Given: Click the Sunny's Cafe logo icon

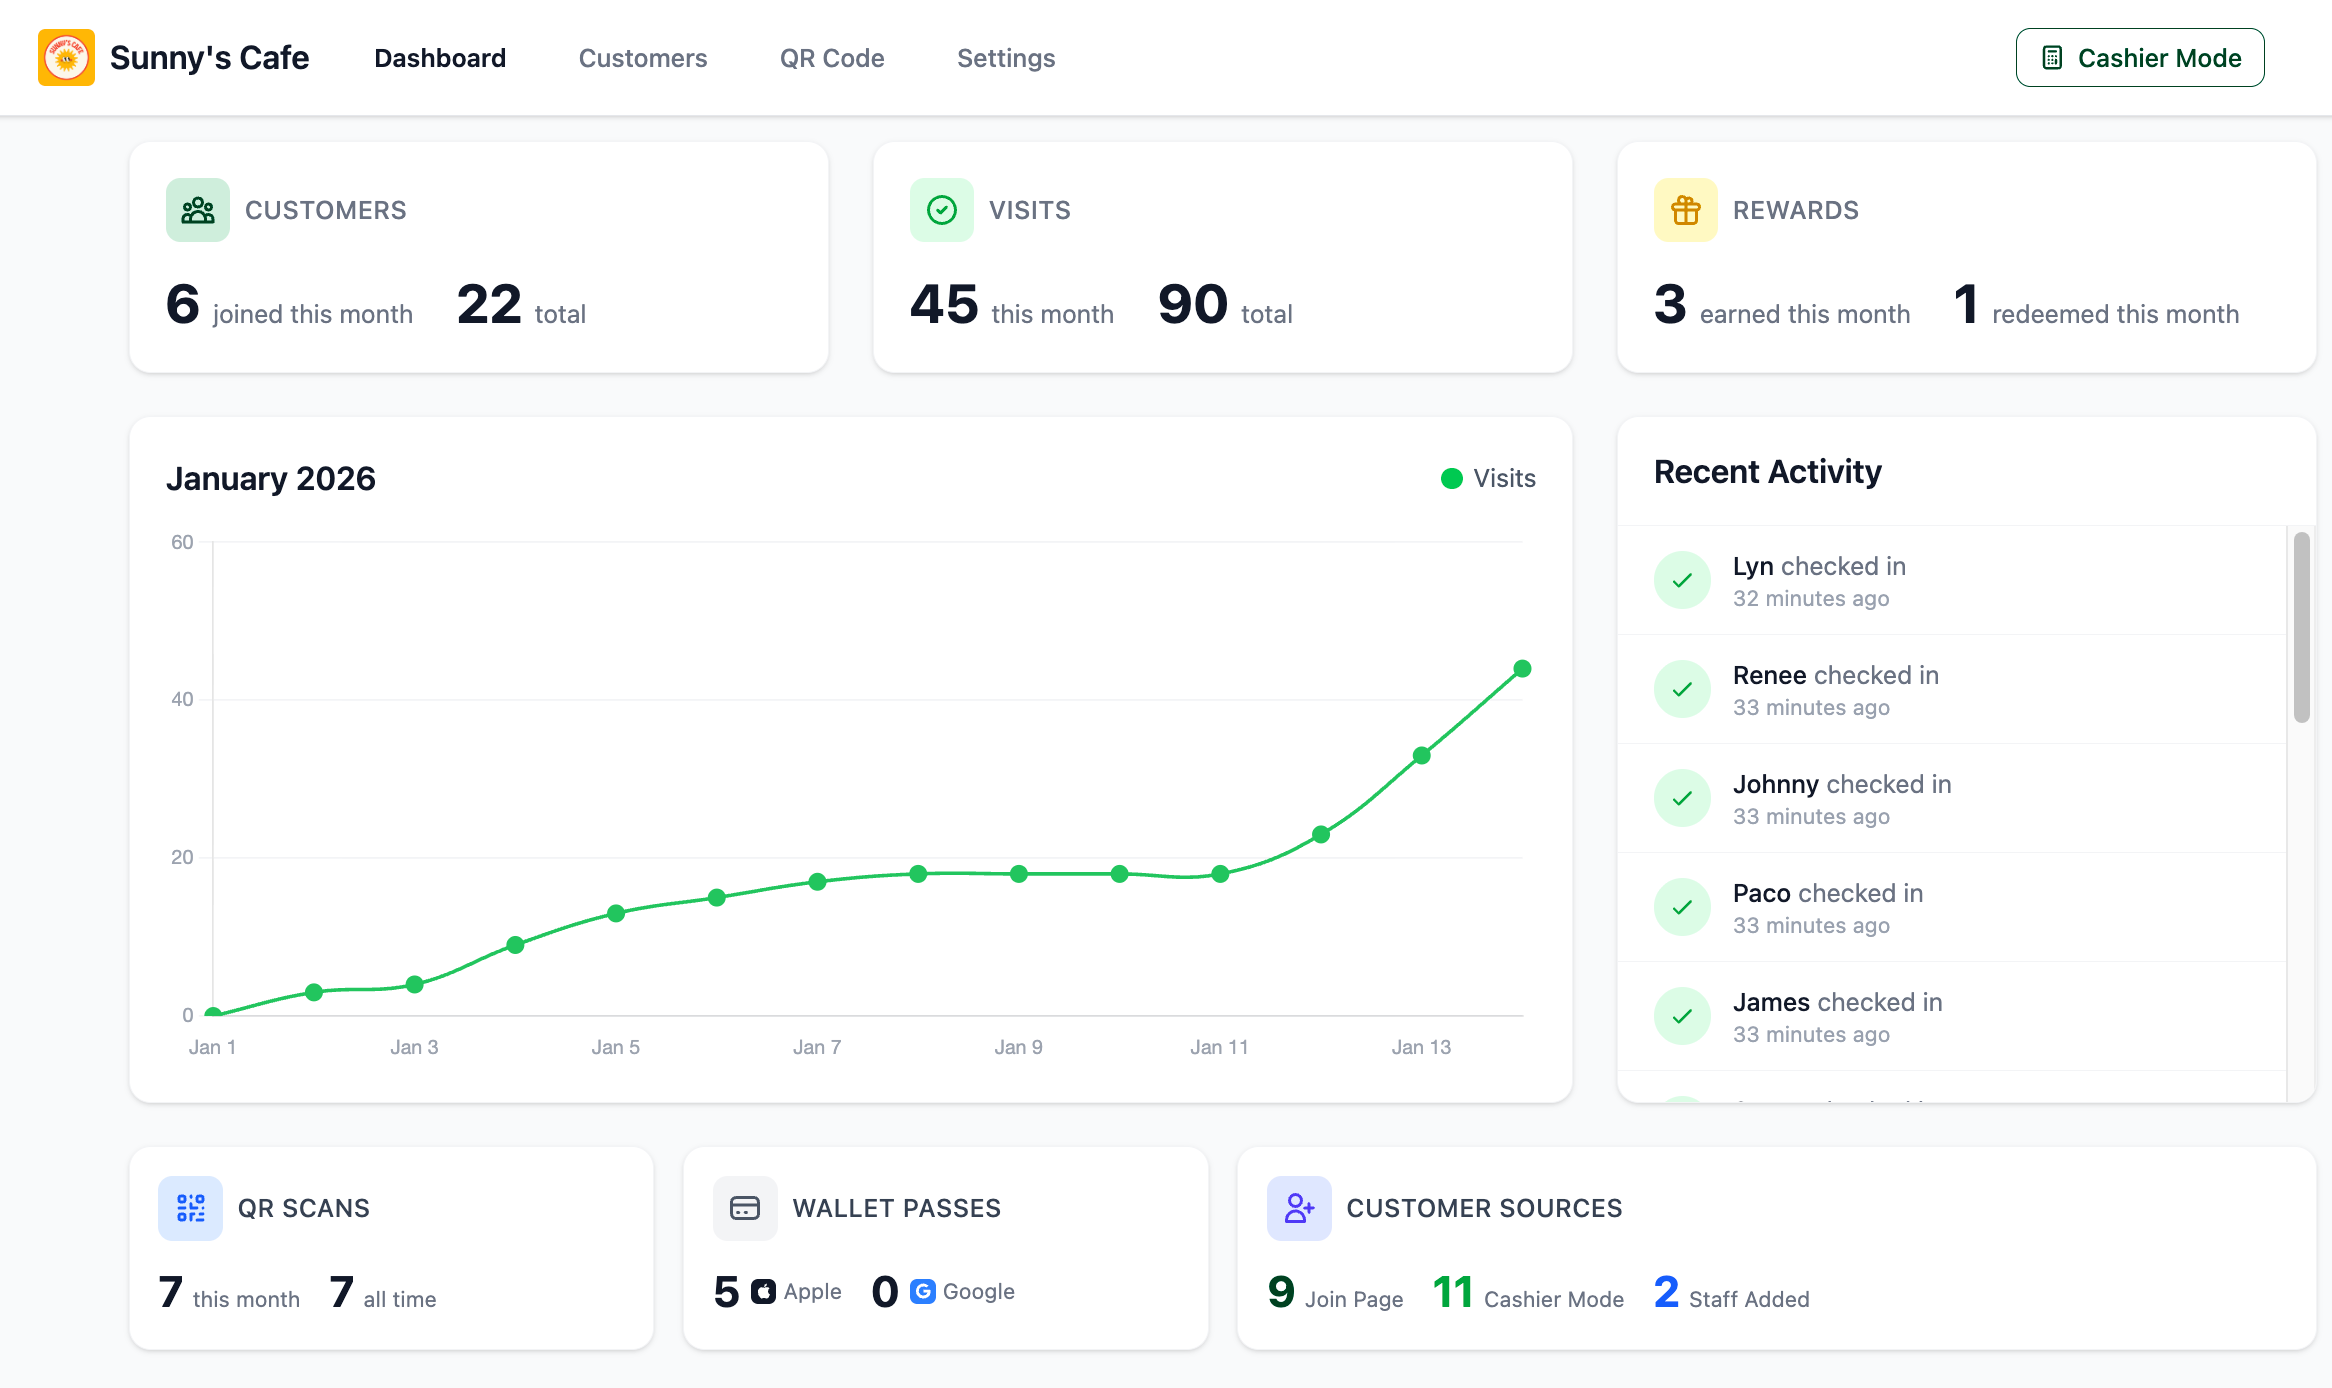Looking at the screenshot, I should point(66,57).
